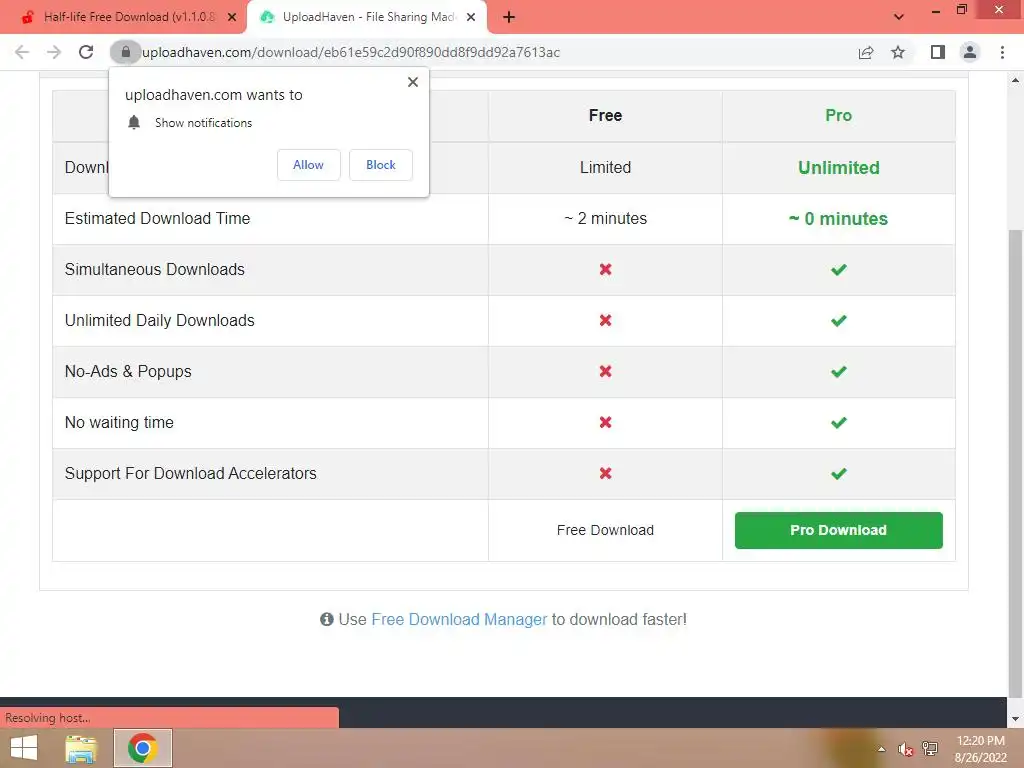The height and width of the screenshot is (768, 1024).
Task: Block notifications from uploadhaven.com
Action: [381, 165]
